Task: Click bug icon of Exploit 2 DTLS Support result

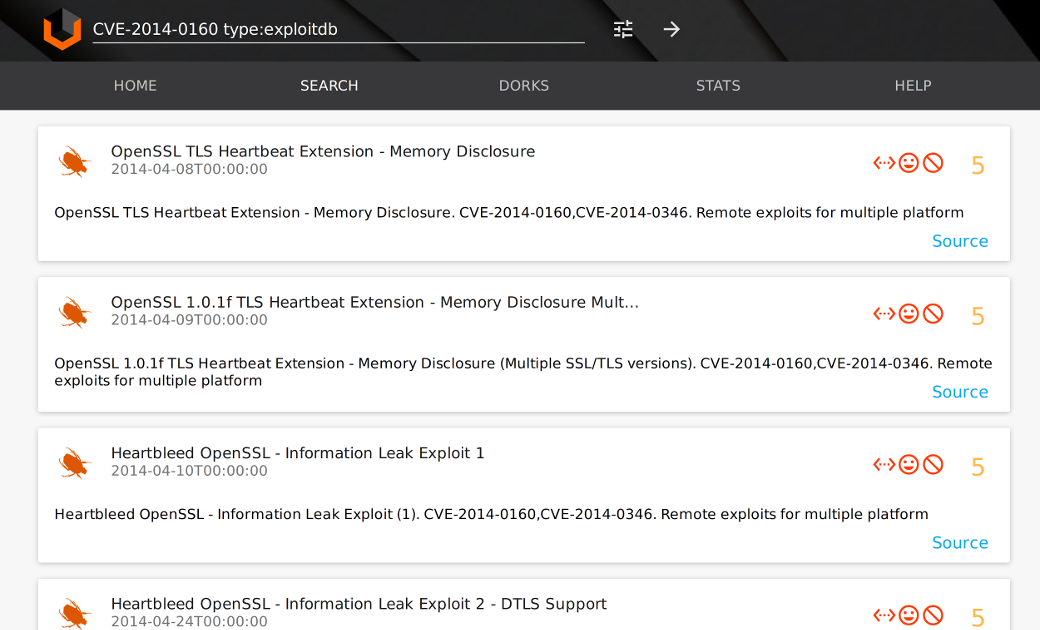Action: (74, 614)
